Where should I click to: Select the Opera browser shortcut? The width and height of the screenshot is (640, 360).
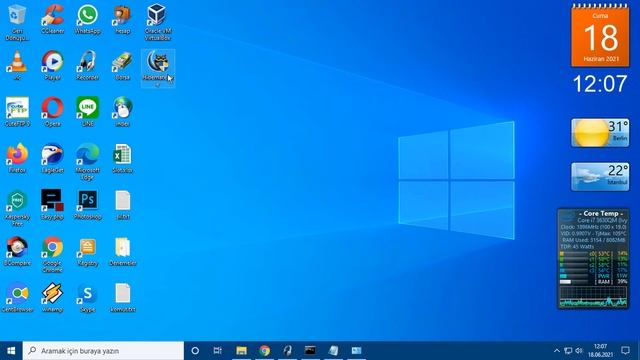click(x=53, y=112)
